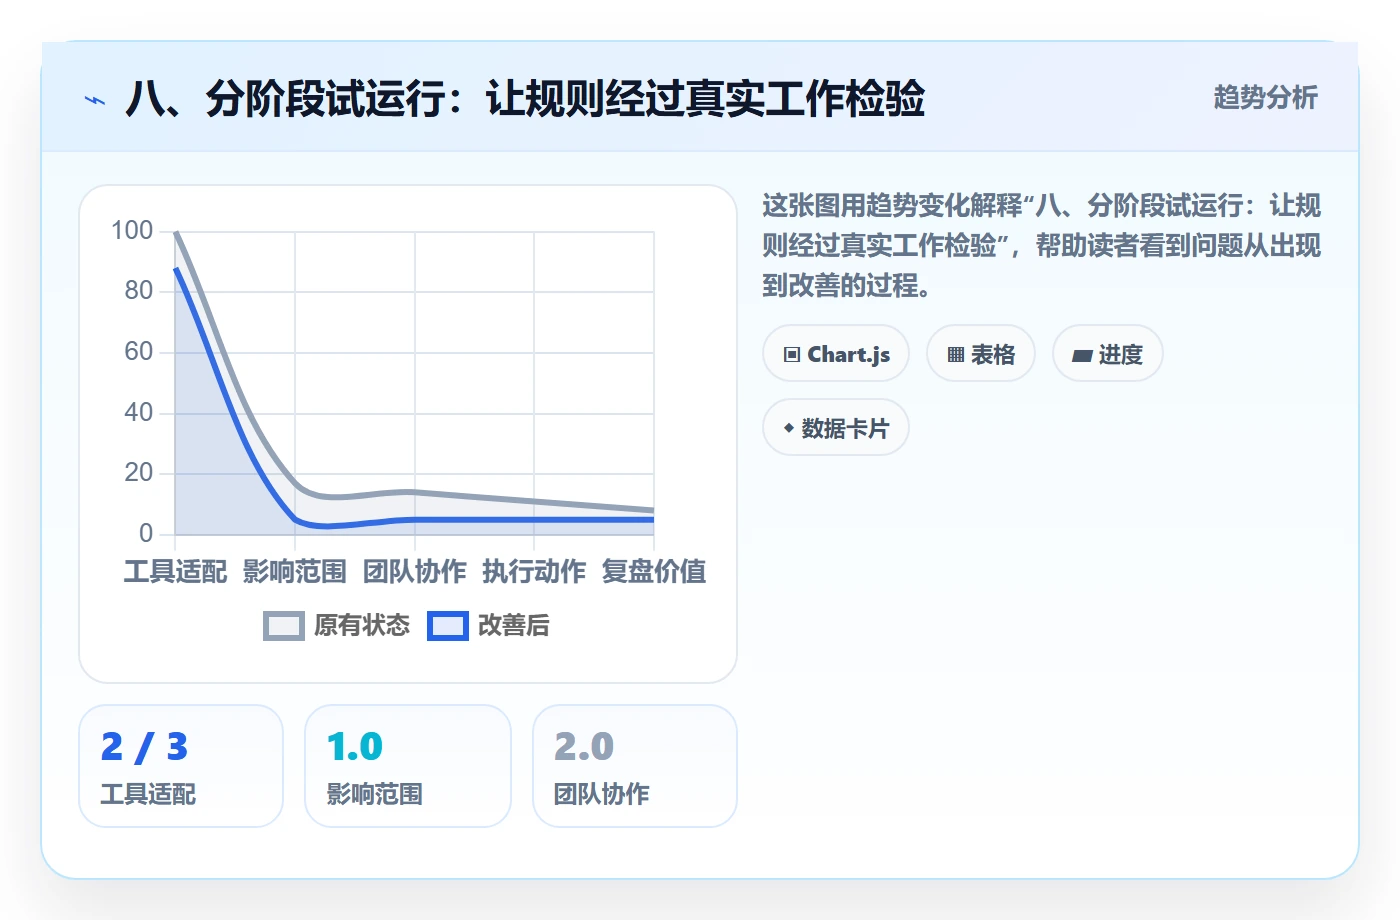1400x920 pixels.
Task: Click the bar icon in 进度 tag
Action: pos(1082,355)
